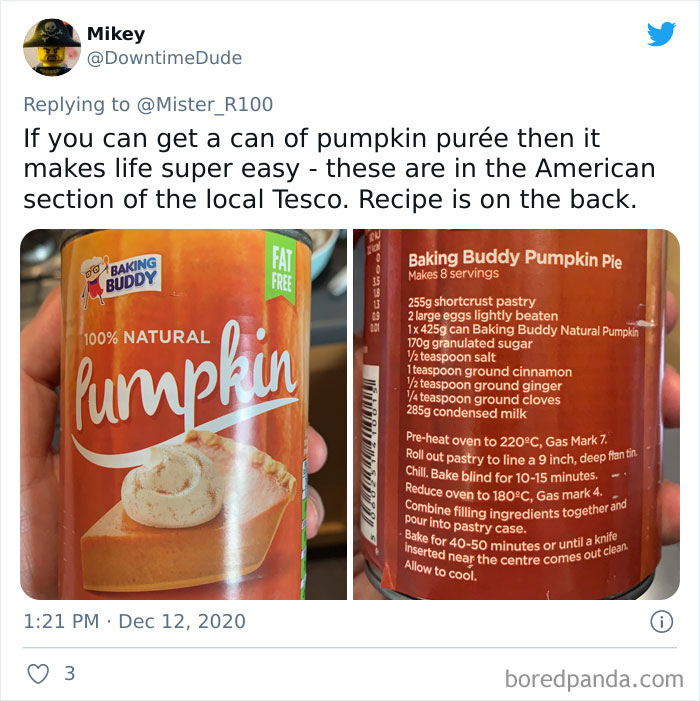Click the Baking Buddy logo on the can
Screen dimensions: 700x701
pyautogui.click(x=121, y=278)
